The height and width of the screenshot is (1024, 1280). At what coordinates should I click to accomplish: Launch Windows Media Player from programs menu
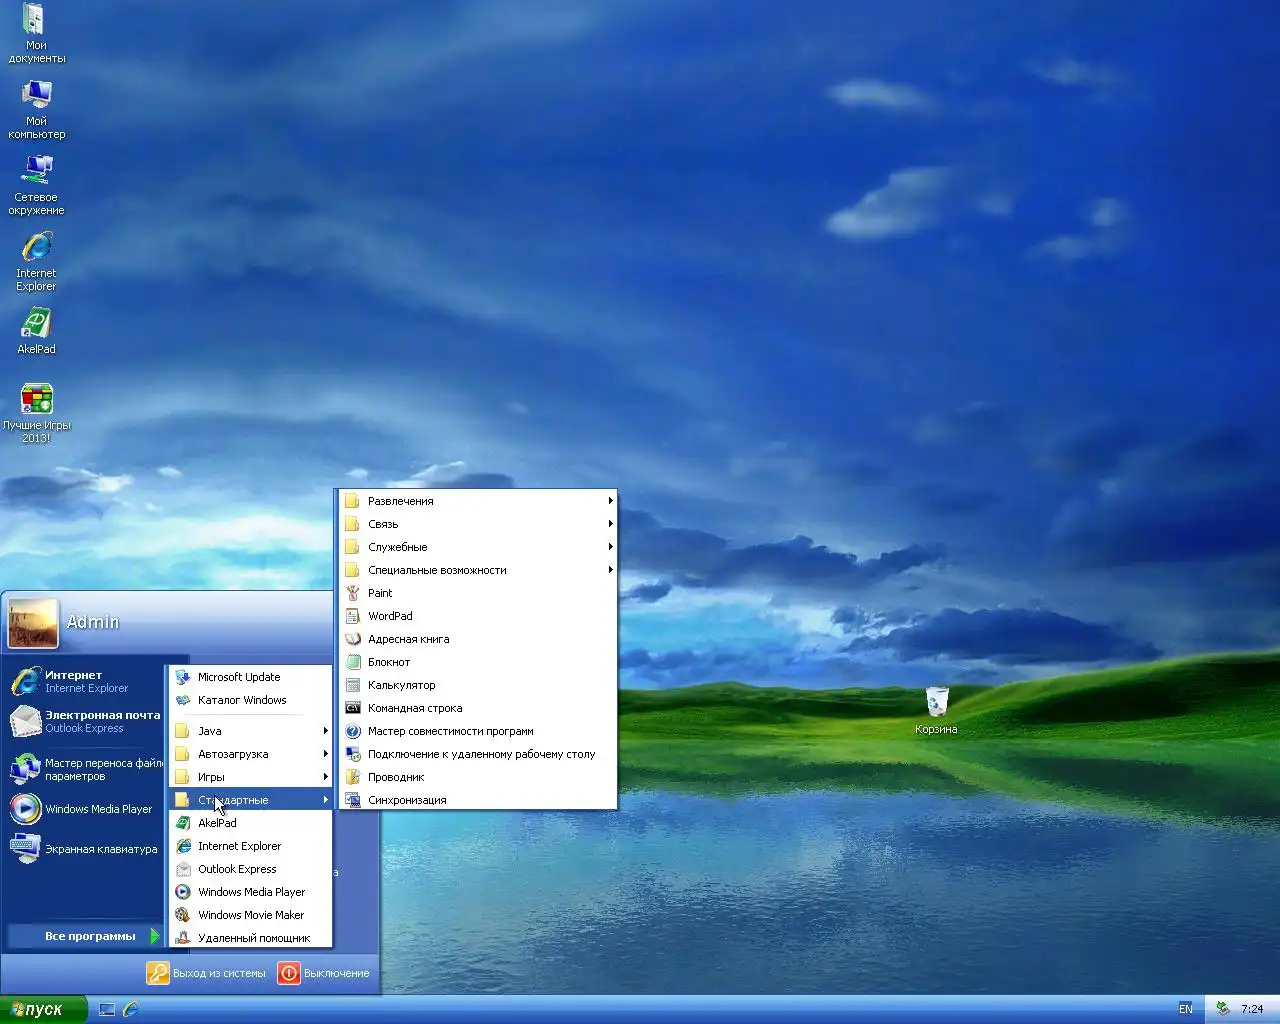pos(250,892)
